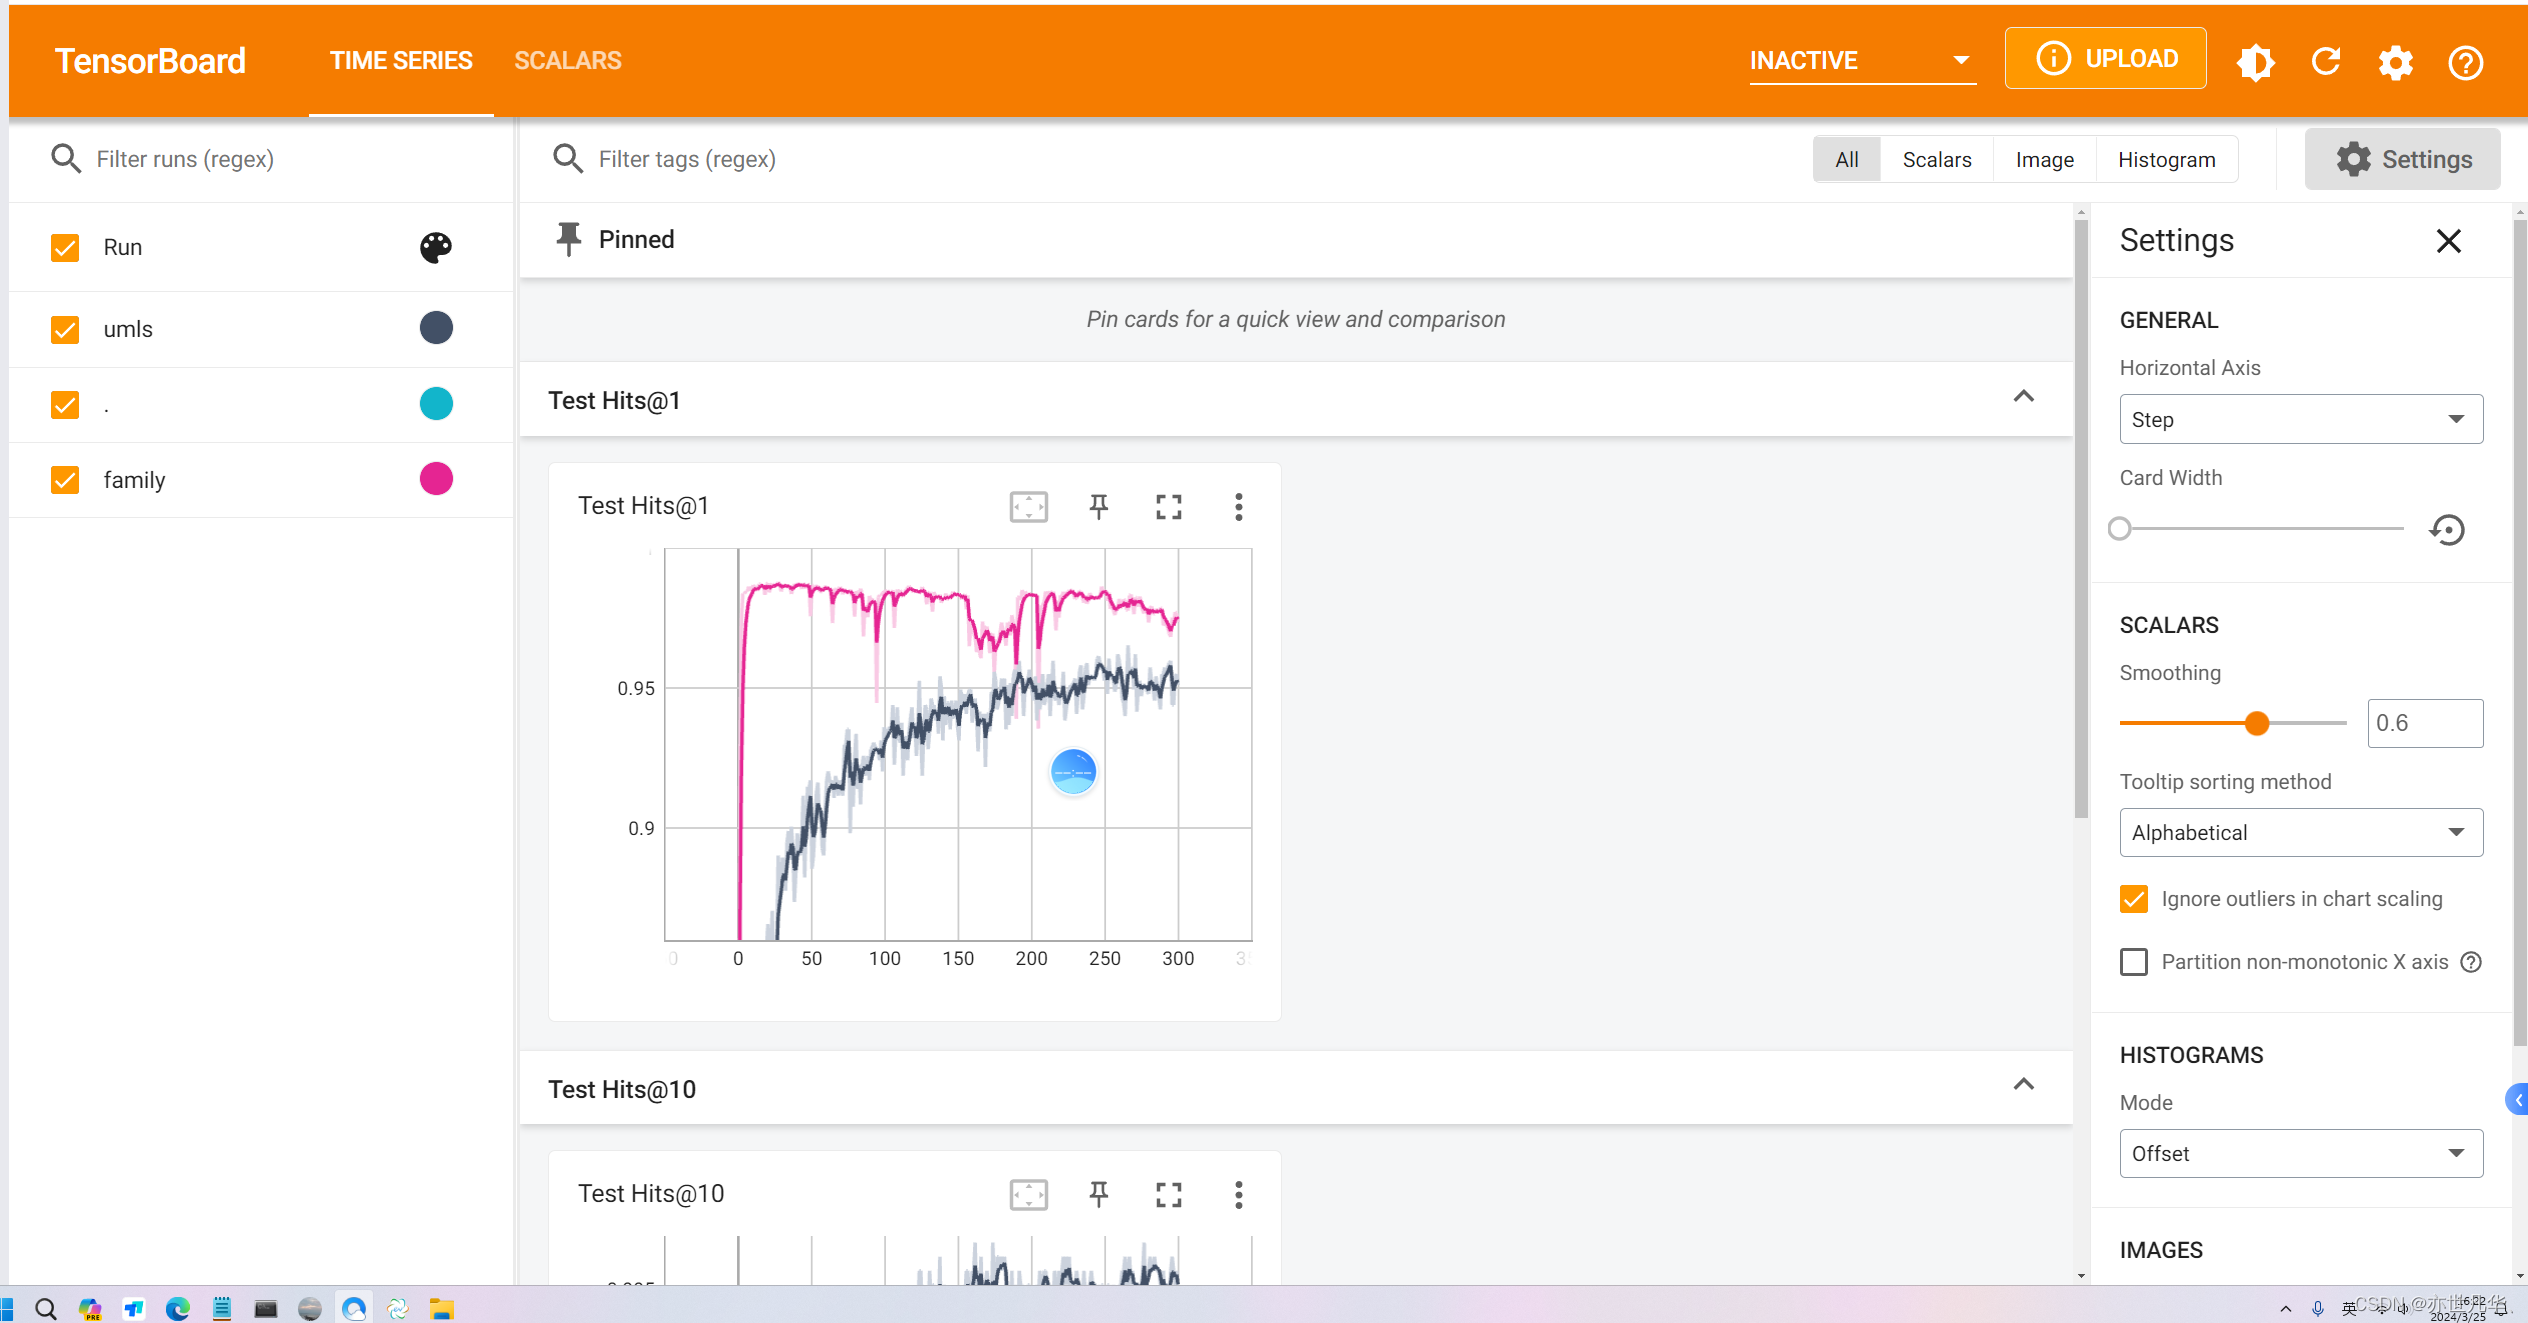The height and width of the screenshot is (1323, 2528).
Task: Enable Partition non-monotonic X axis
Action: (x=2134, y=962)
